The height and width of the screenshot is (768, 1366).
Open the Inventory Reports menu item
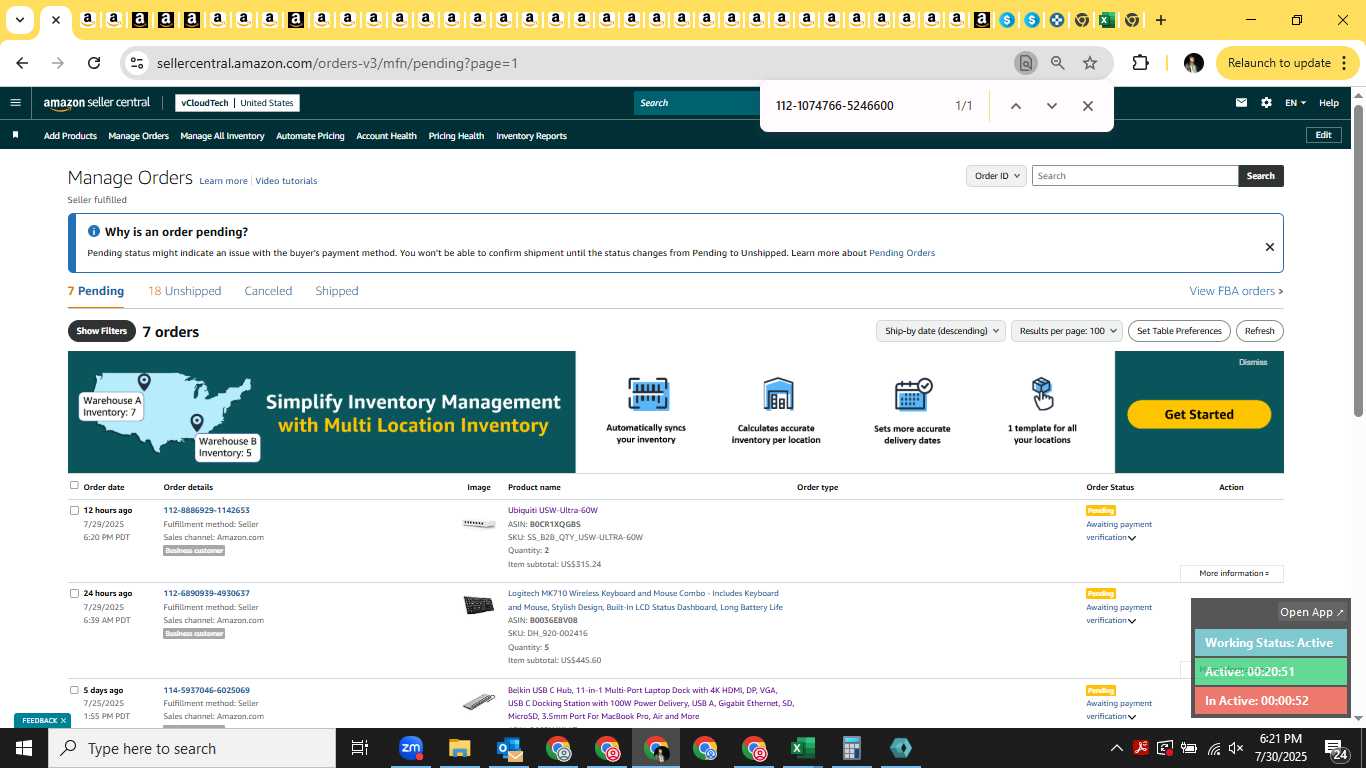pyautogui.click(x=531, y=136)
